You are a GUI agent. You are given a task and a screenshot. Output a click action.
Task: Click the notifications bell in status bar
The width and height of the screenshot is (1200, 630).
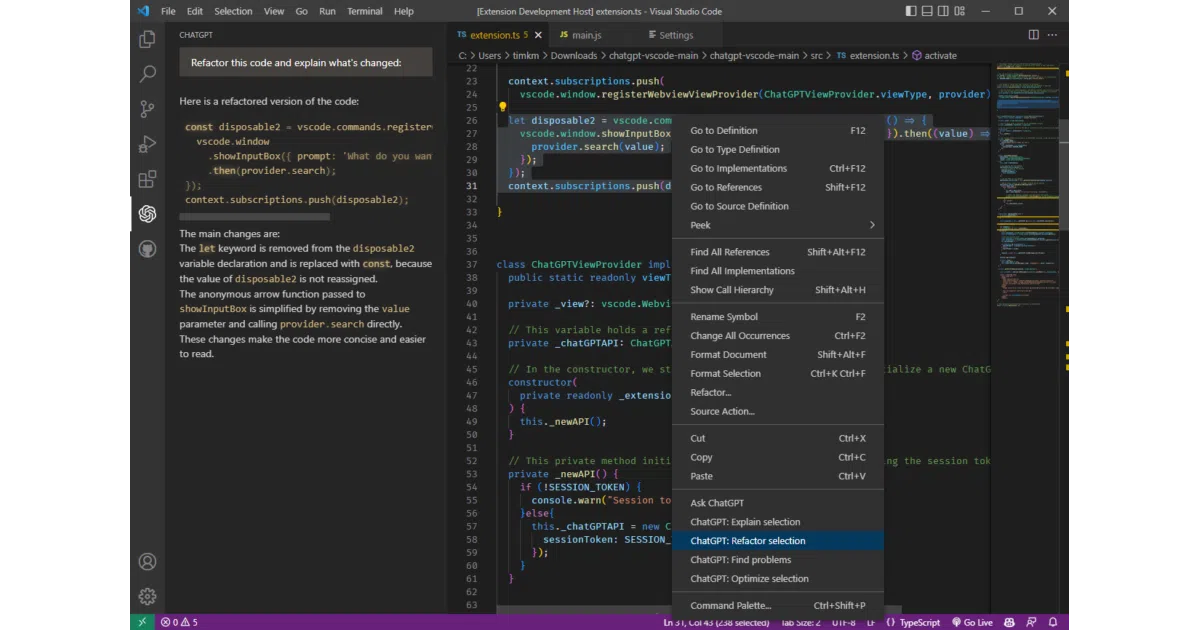click(x=1053, y=622)
